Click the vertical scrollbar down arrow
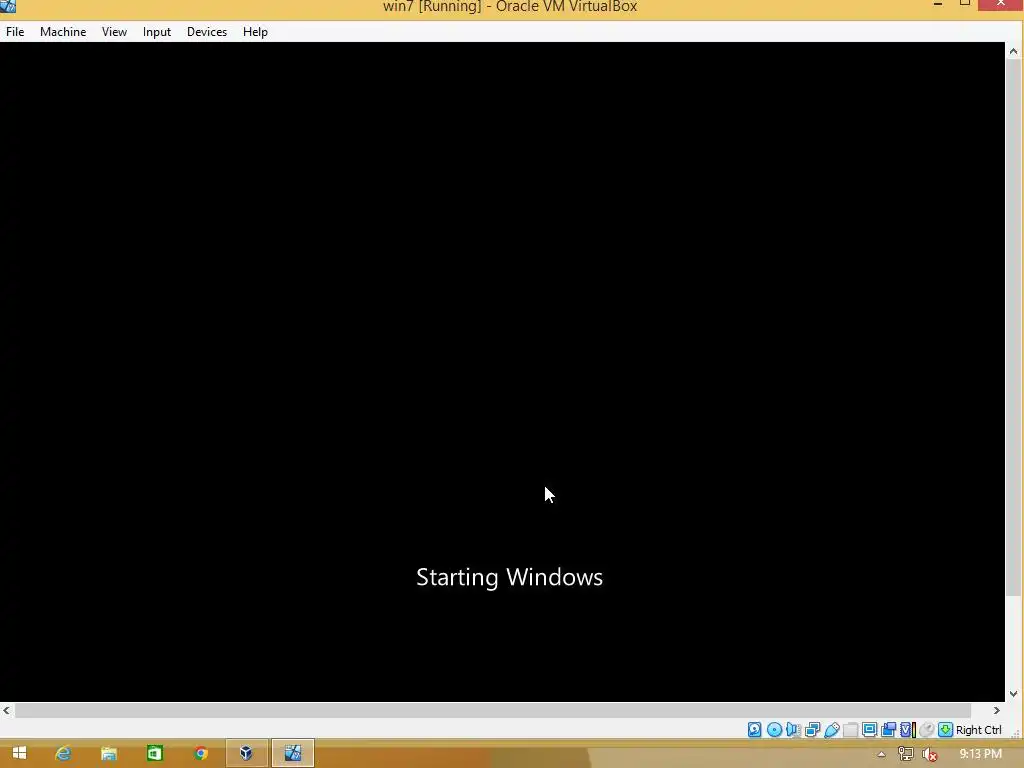 click(x=1013, y=694)
